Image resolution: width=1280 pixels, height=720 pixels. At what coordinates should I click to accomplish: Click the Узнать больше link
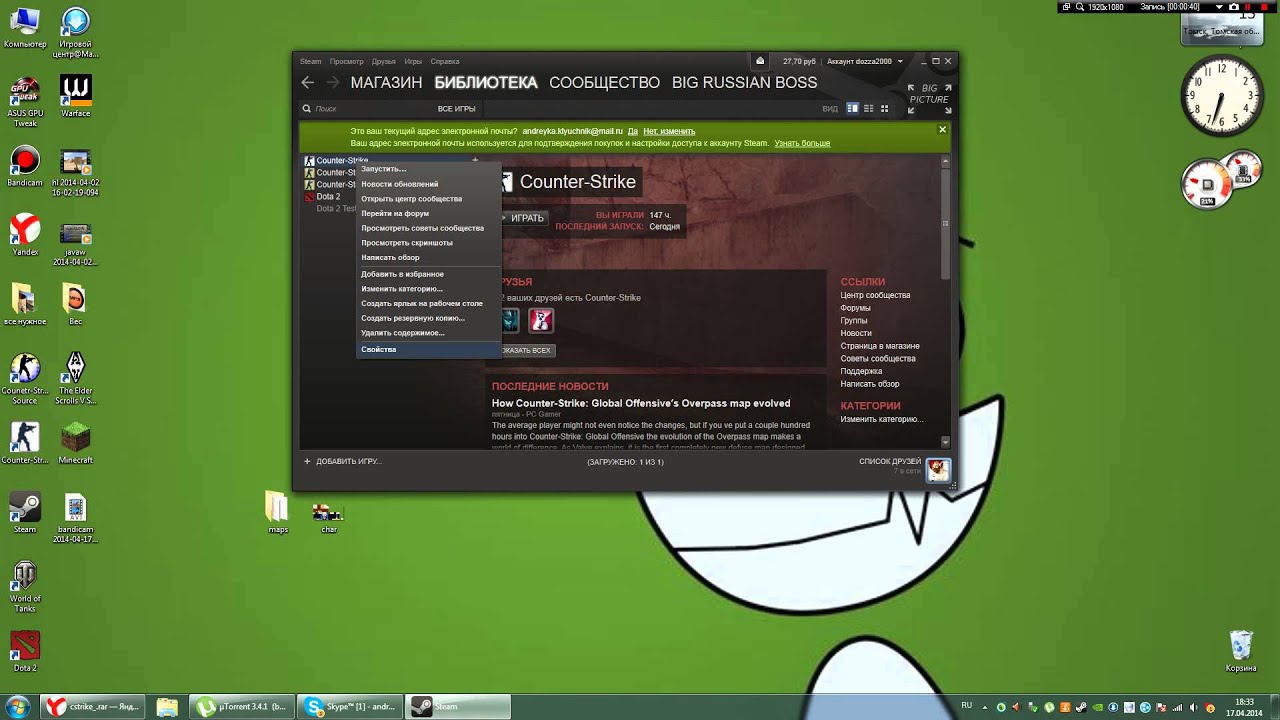point(802,143)
